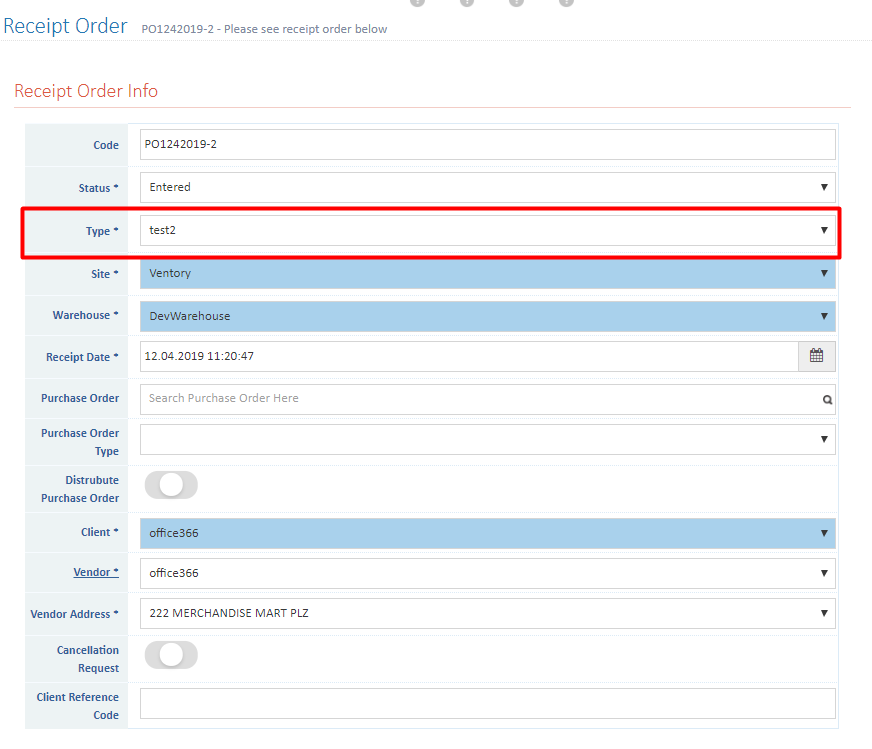The width and height of the screenshot is (872, 749).
Task: Enable the Cancellation Request toggle
Action: tap(171, 655)
